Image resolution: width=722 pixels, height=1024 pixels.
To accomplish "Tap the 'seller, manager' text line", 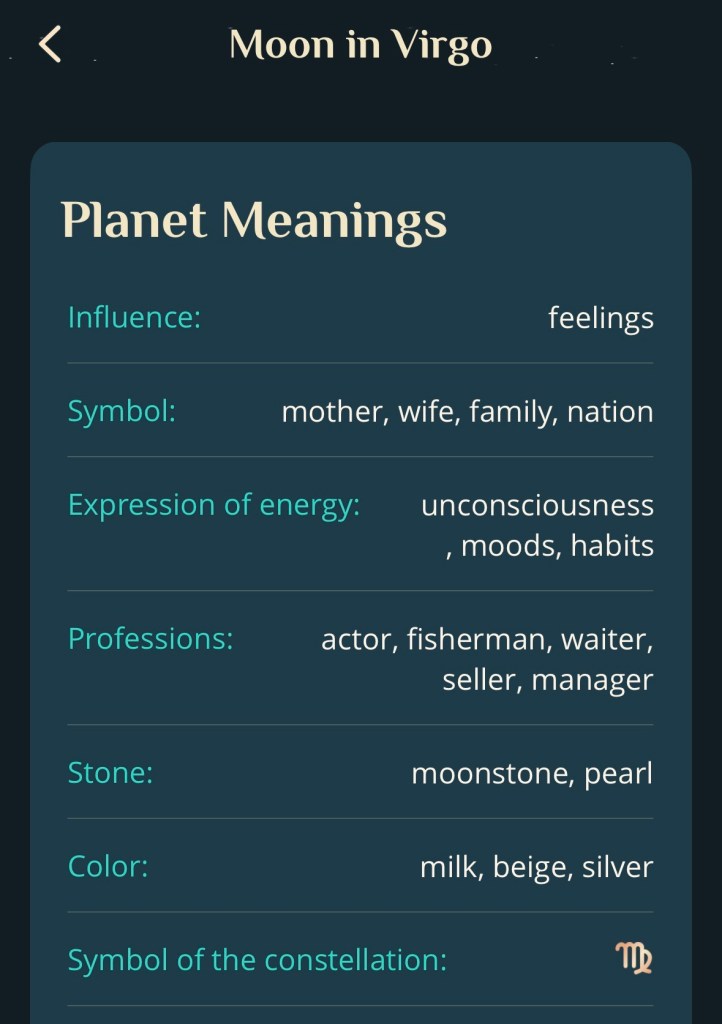I will coord(547,680).
